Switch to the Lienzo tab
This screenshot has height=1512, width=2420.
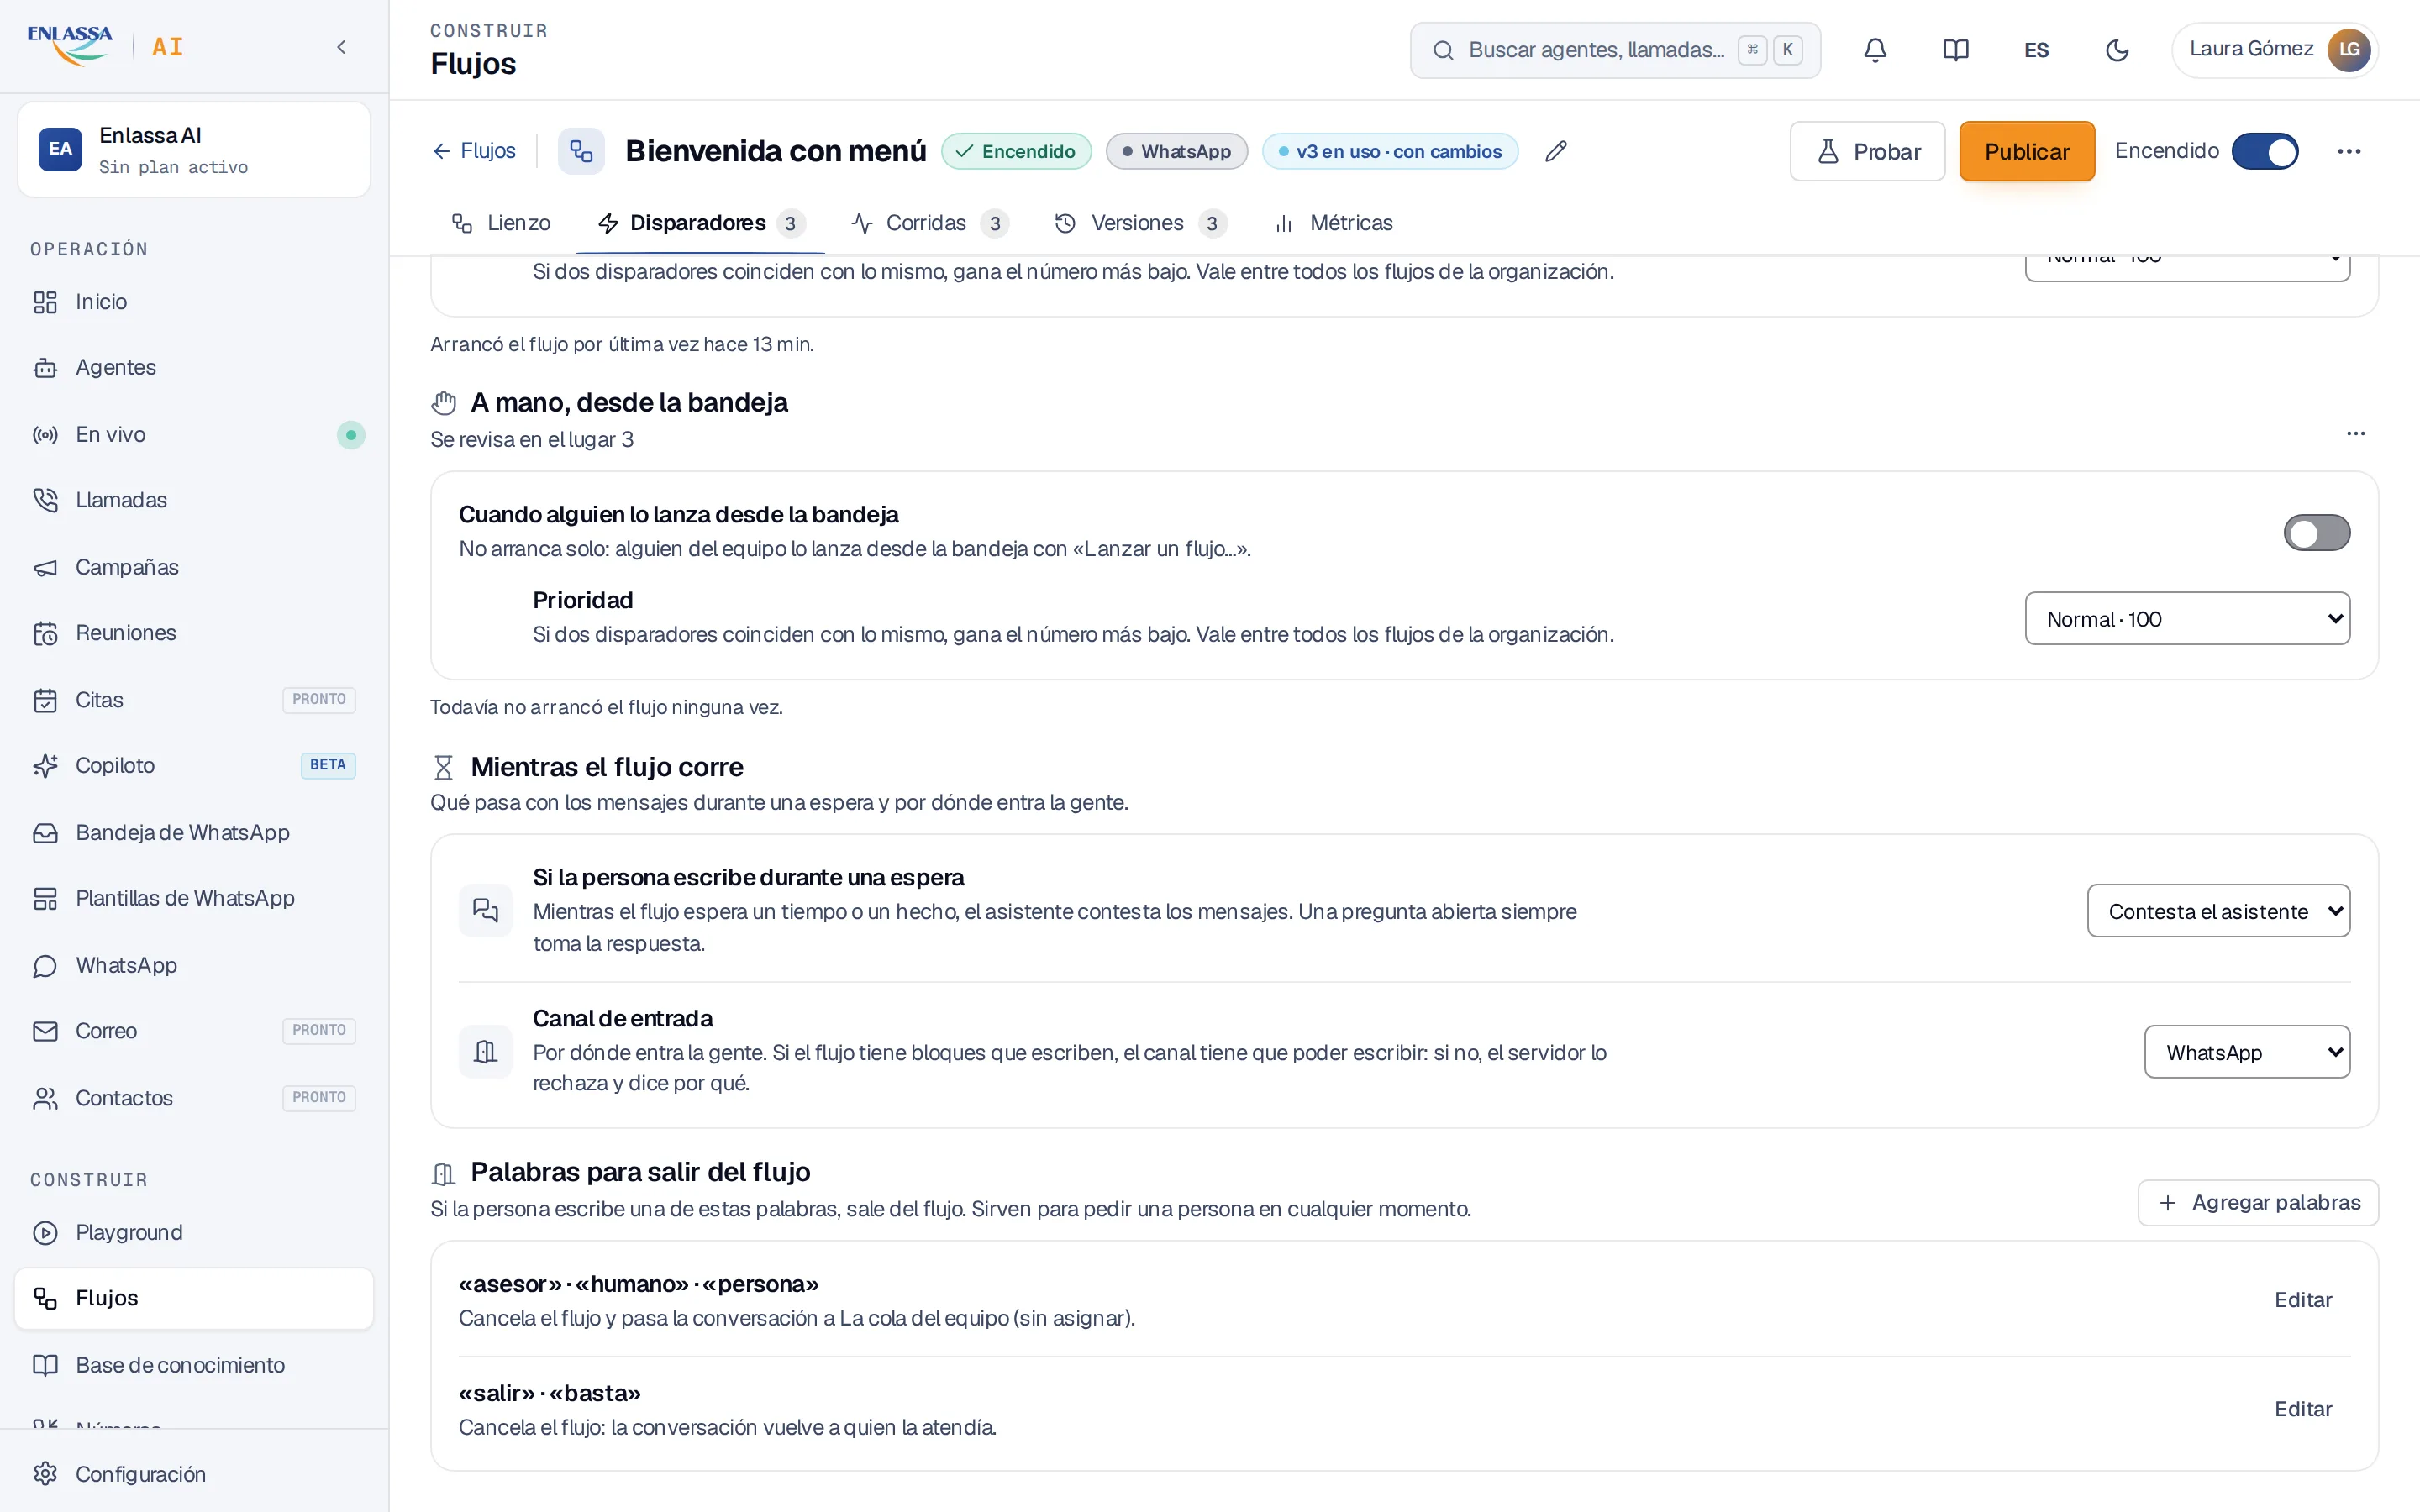tap(501, 223)
